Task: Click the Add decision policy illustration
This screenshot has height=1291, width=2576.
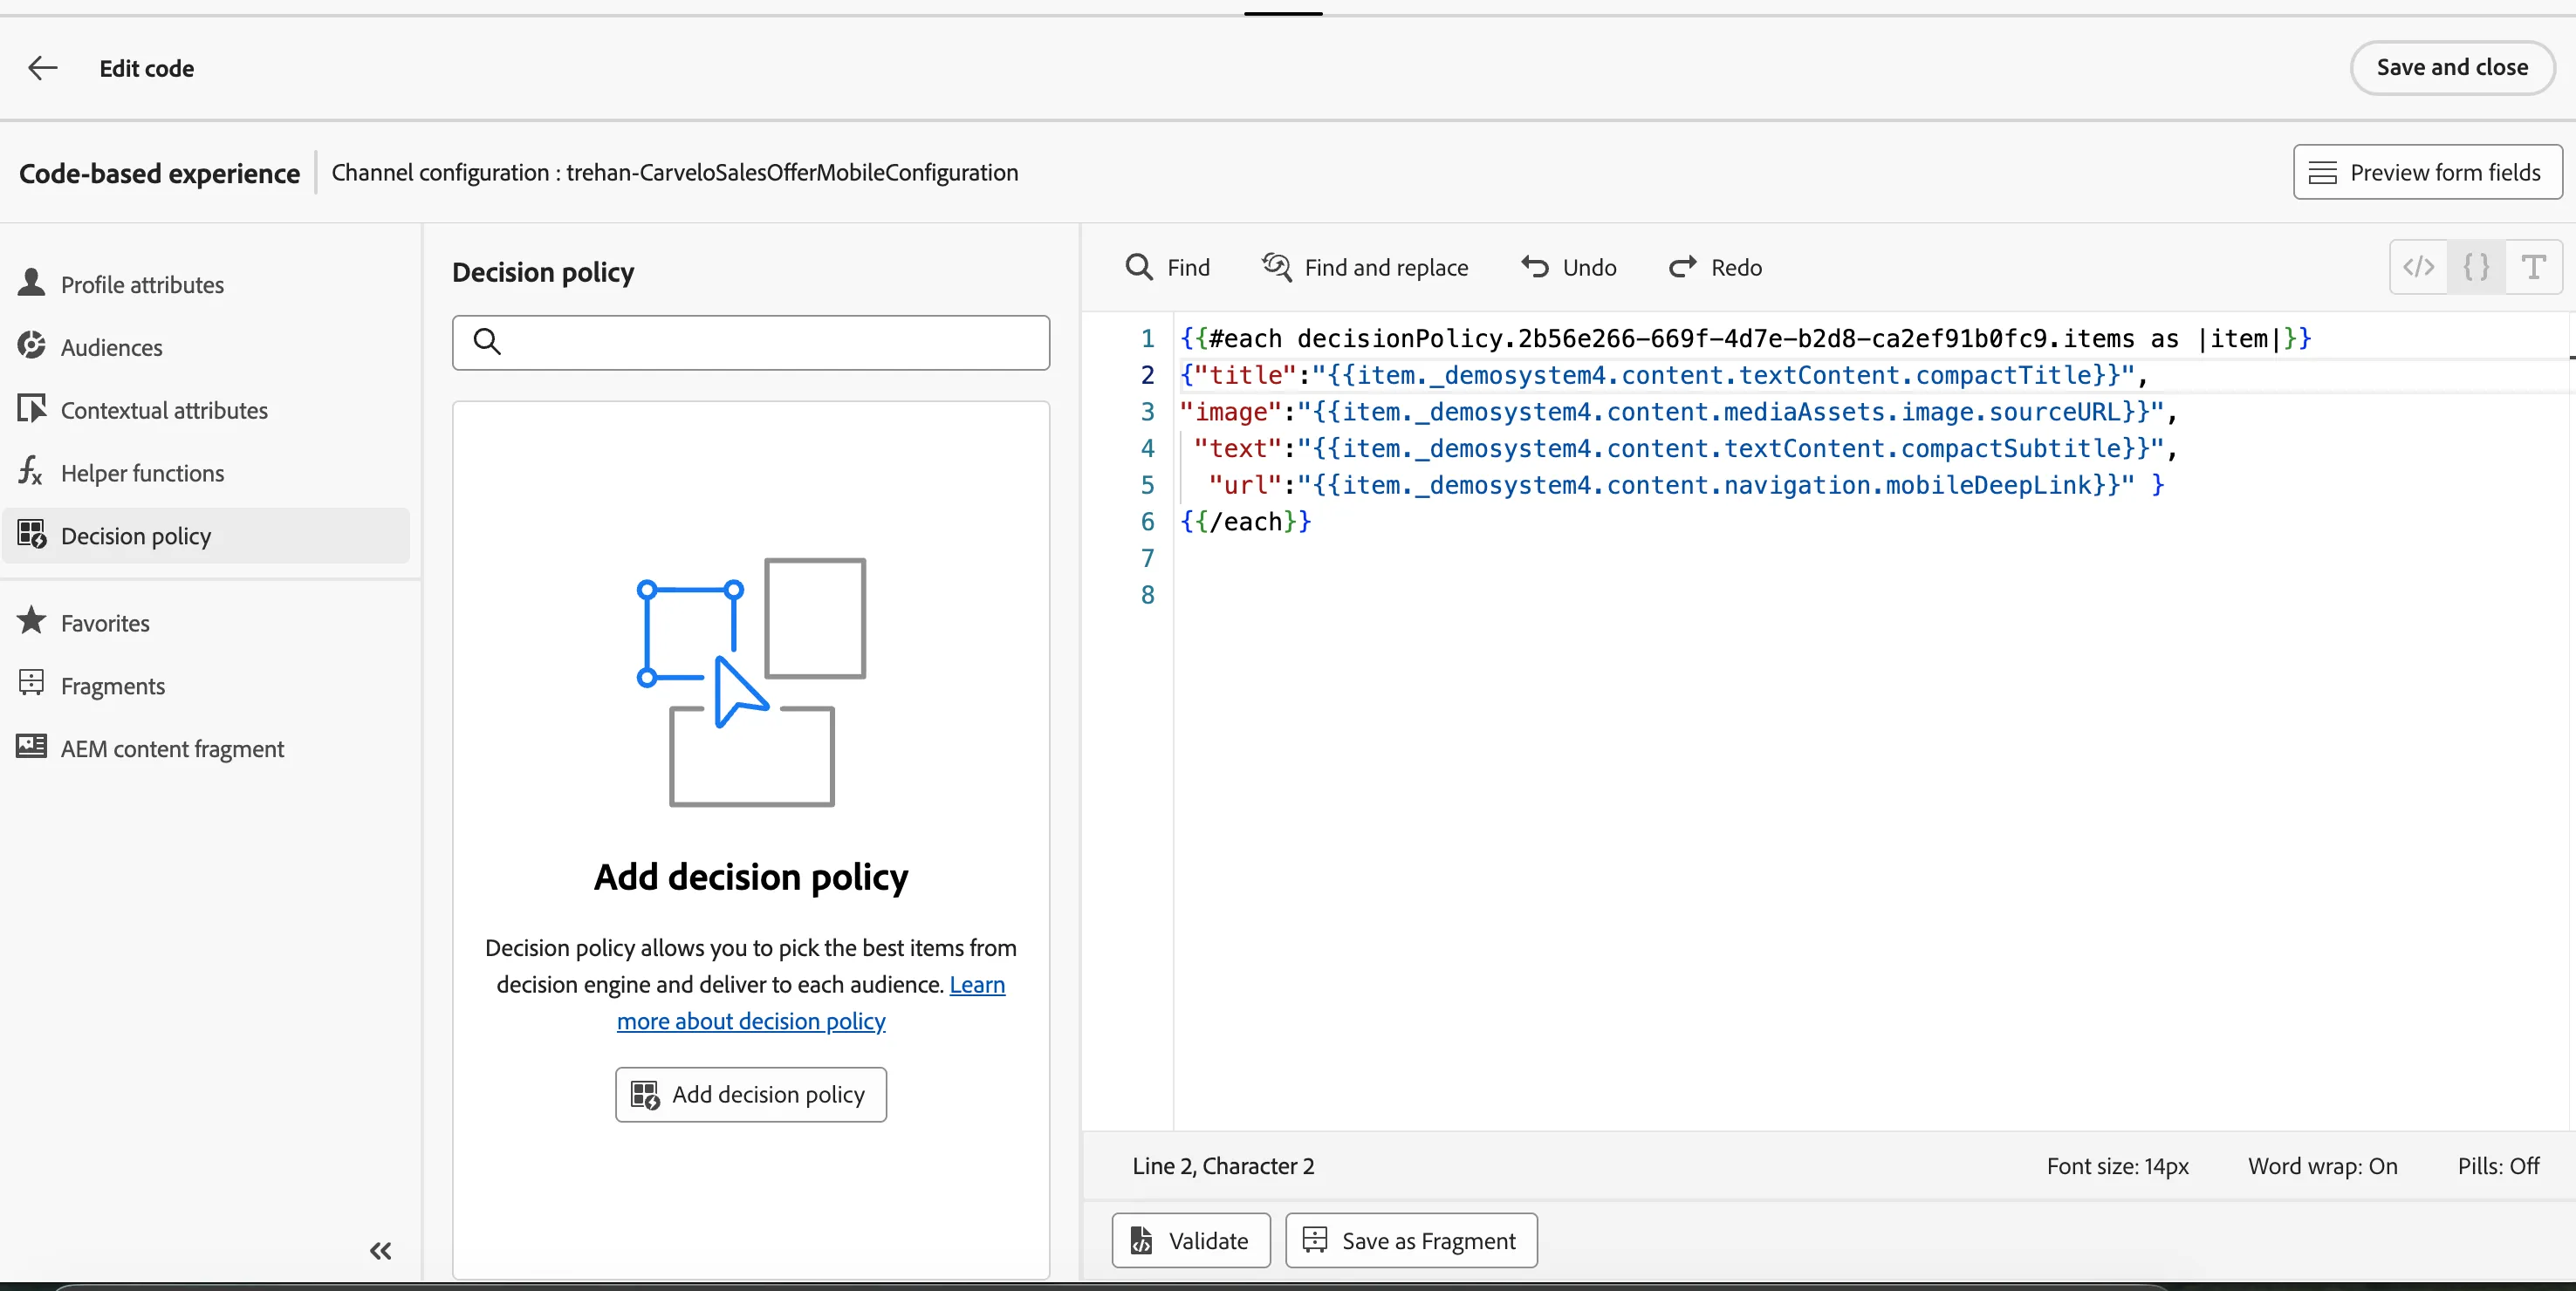Action: (751, 682)
